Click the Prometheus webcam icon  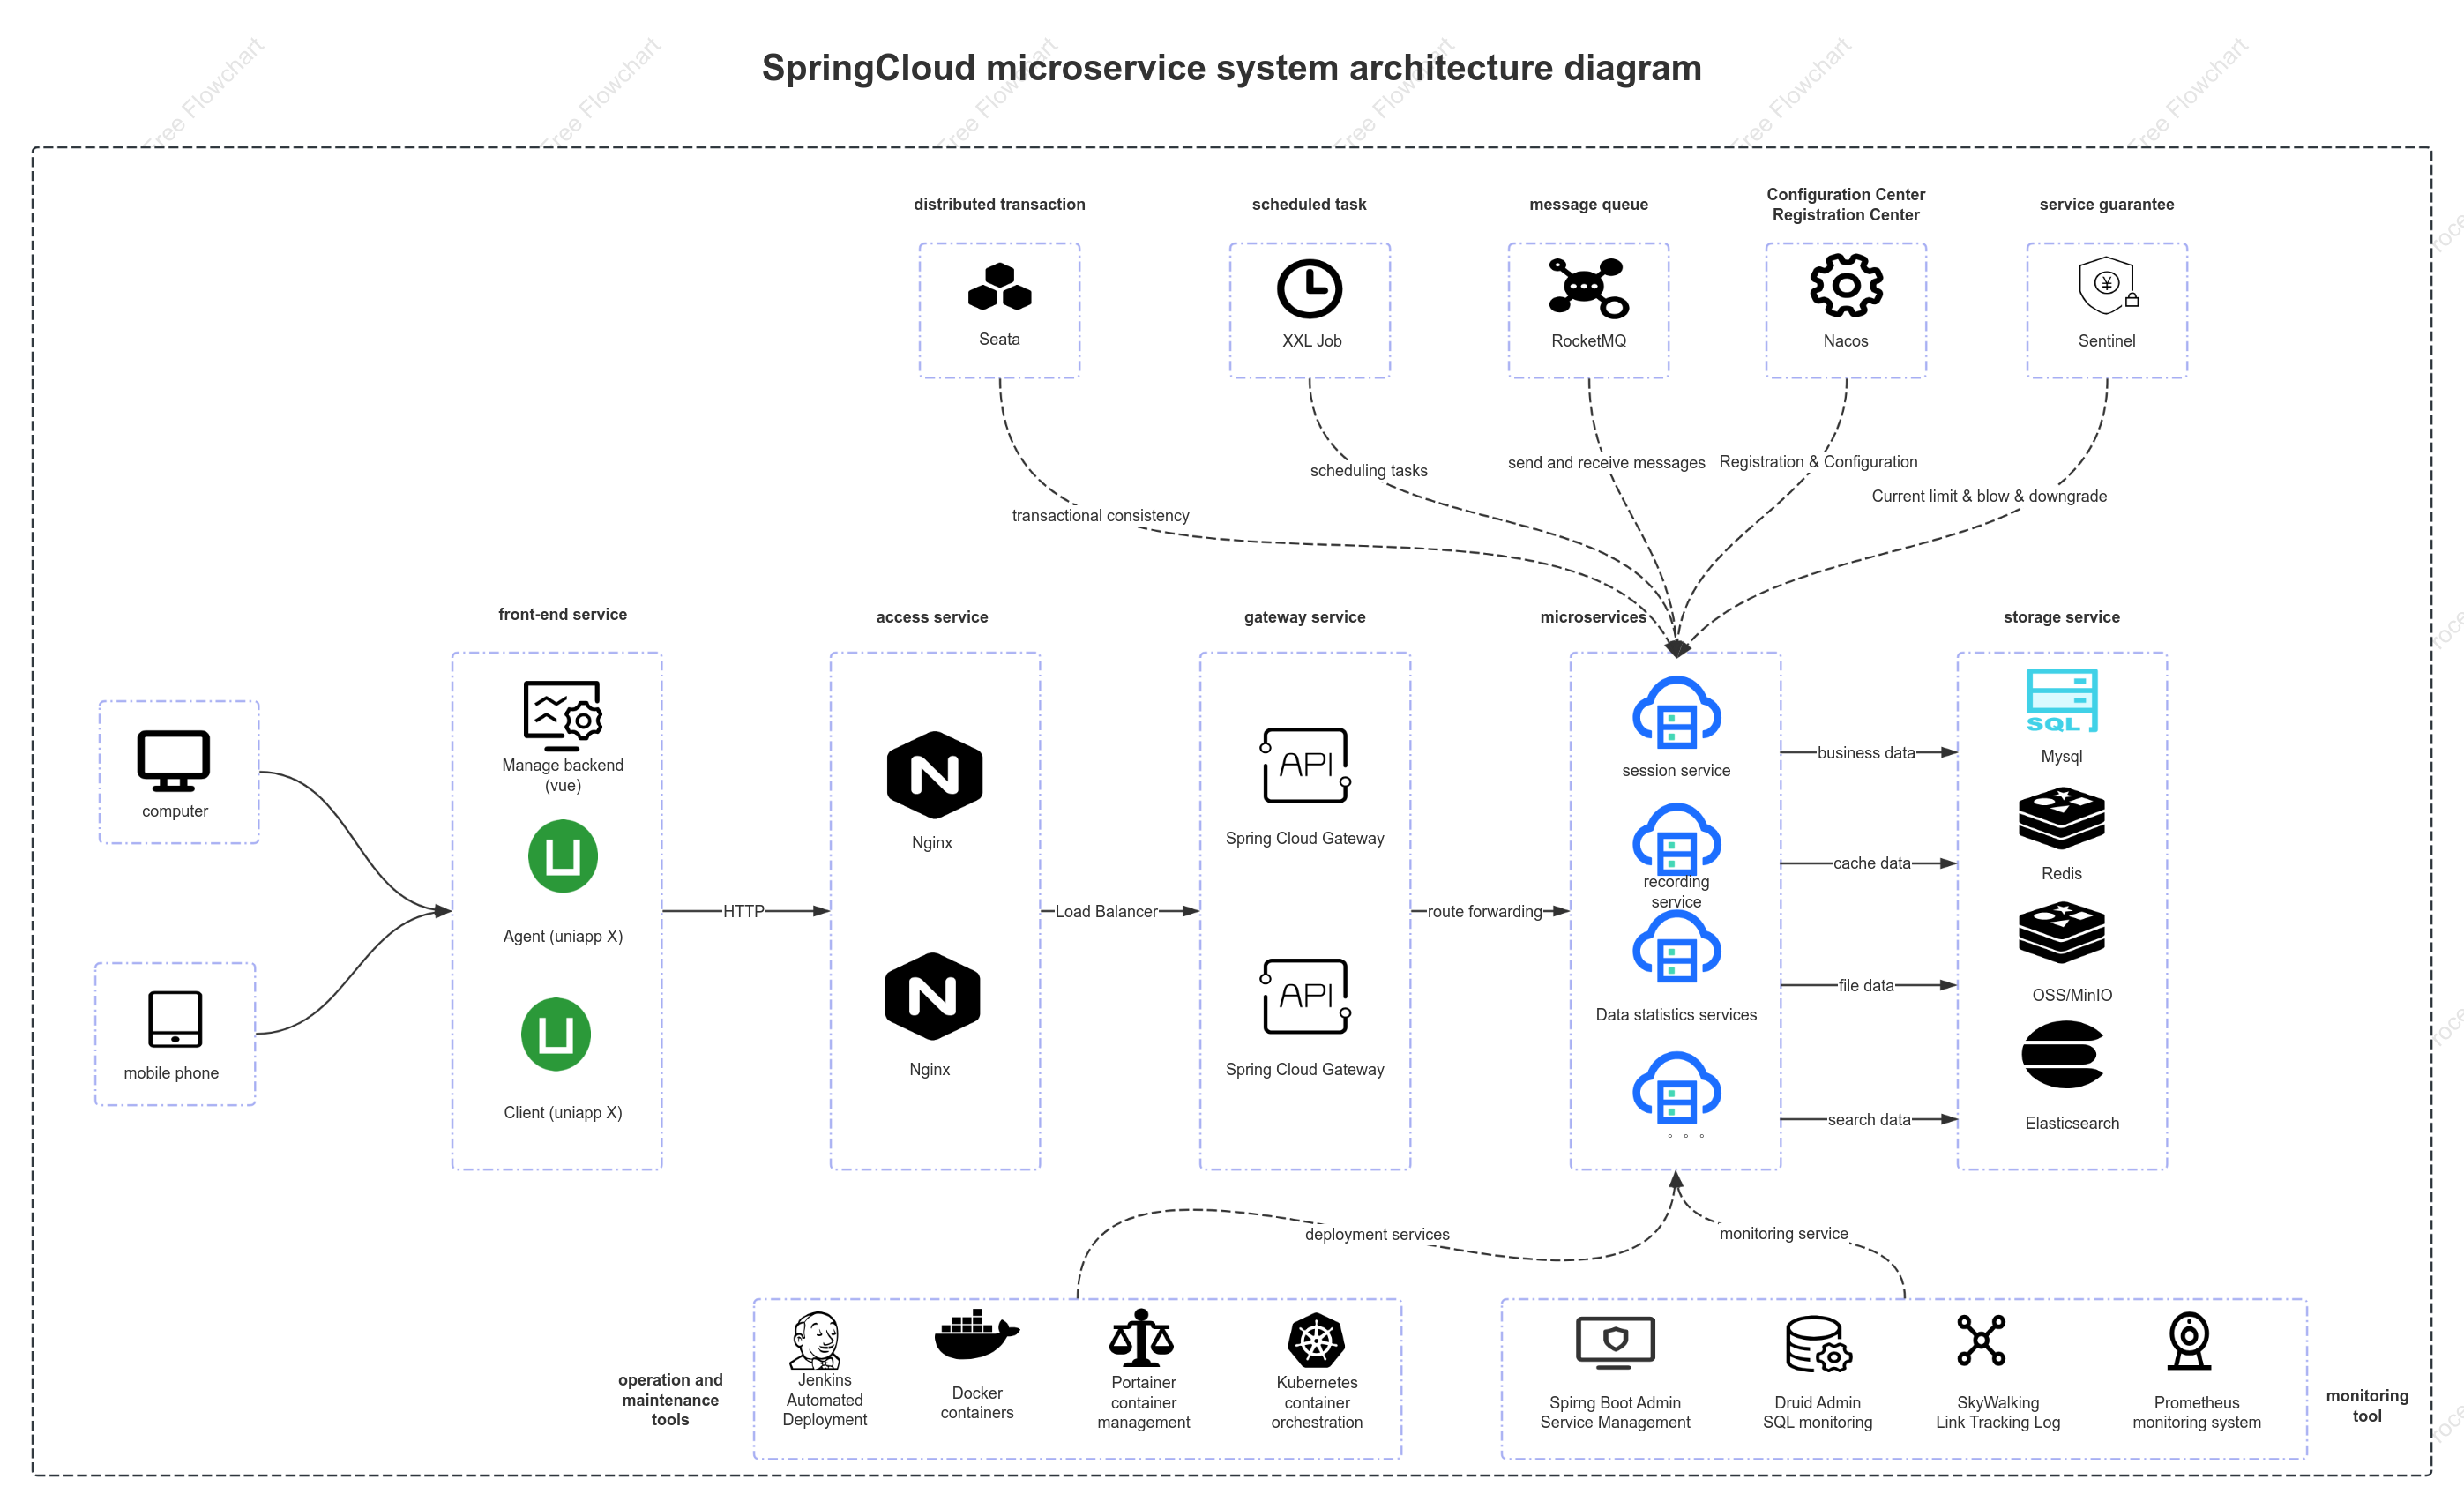(x=2190, y=1341)
